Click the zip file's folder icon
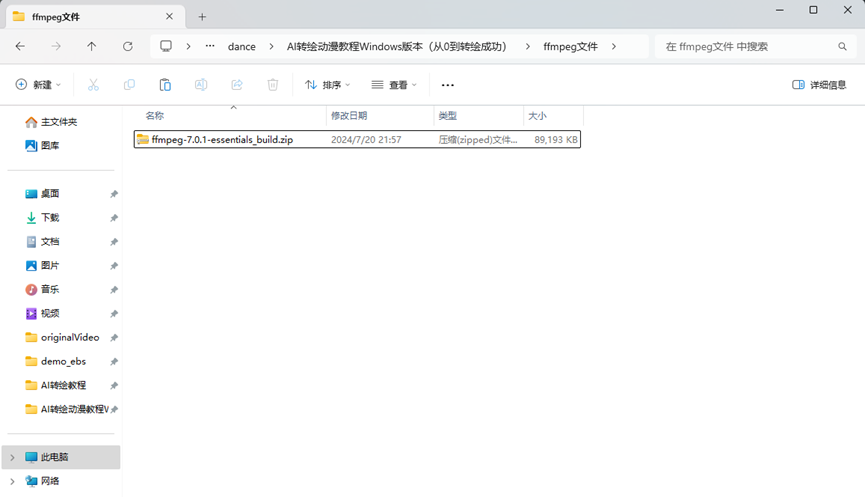 143,140
